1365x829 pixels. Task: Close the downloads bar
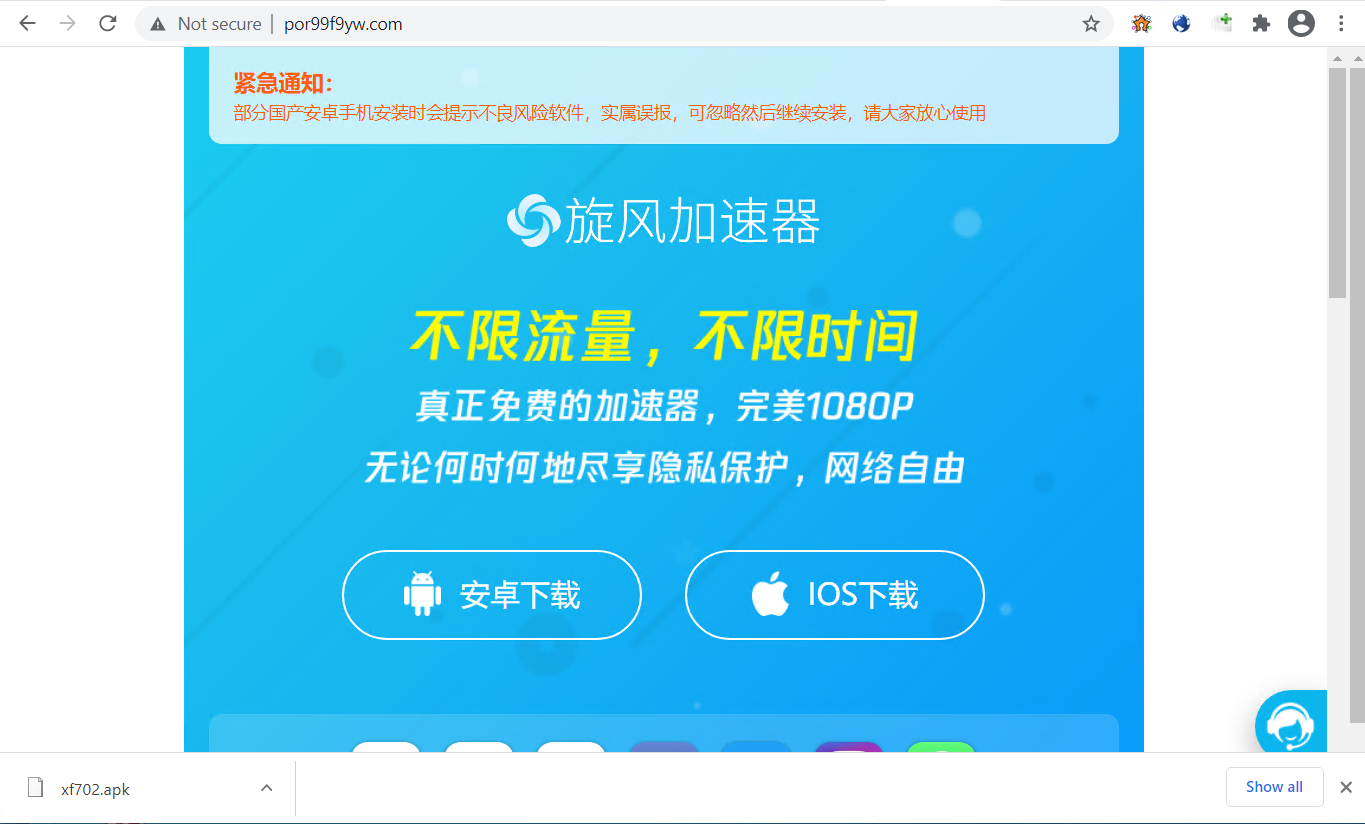pyautogui.click(x=1346, y=788)
